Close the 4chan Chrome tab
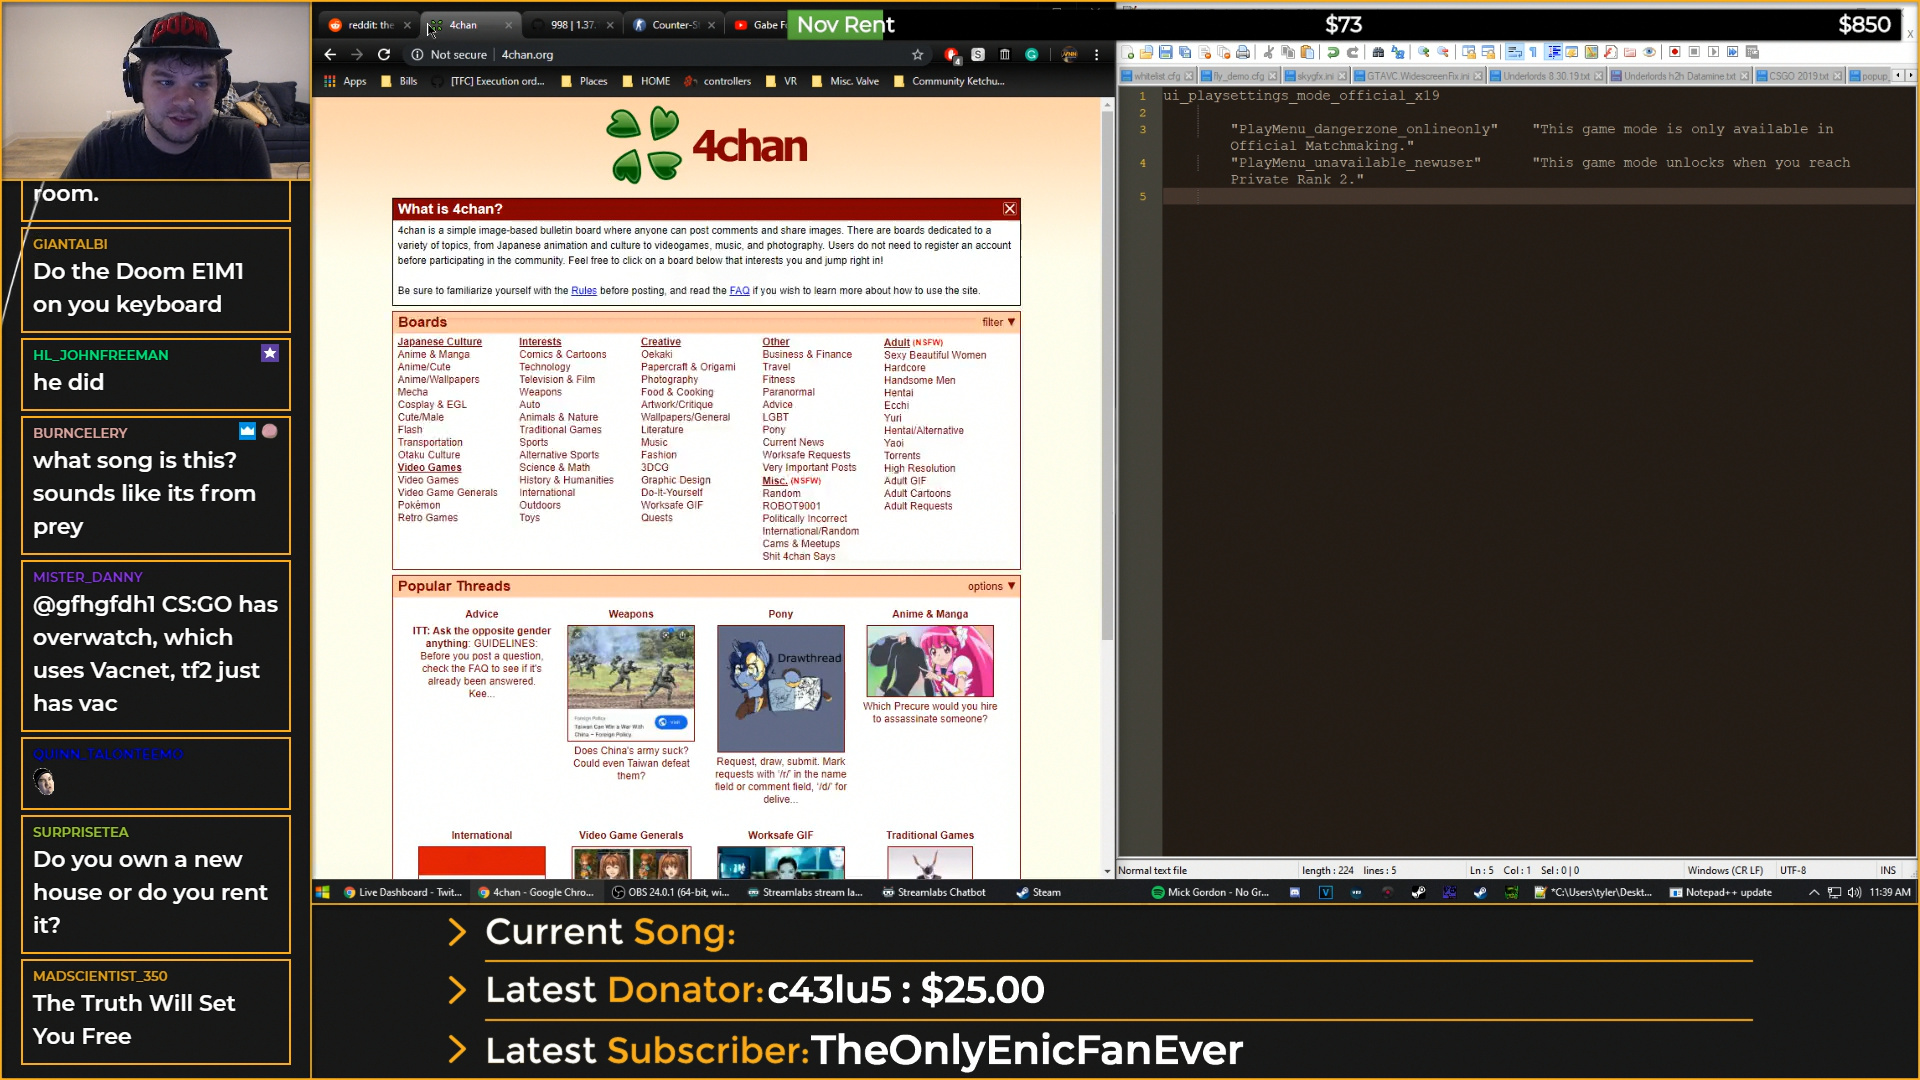Viewport: 1920px width, 1080px height. pos(508,26)
